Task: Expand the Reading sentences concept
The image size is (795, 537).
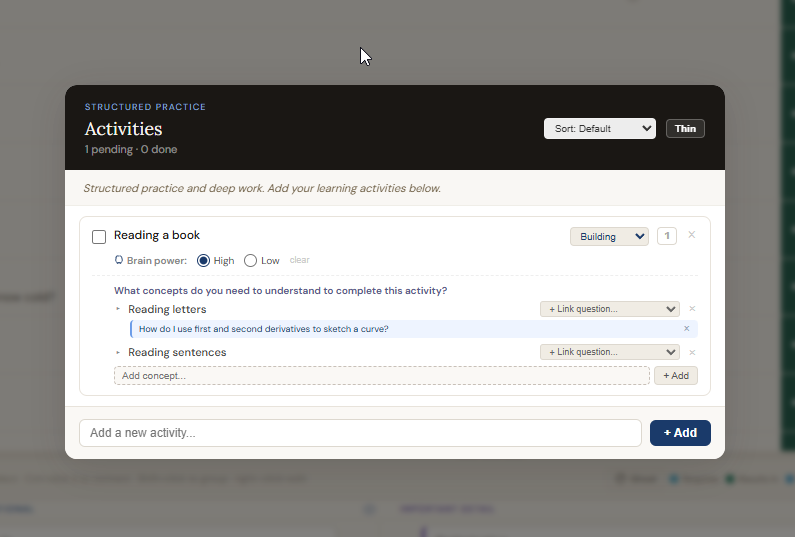Action: (118, 353)
